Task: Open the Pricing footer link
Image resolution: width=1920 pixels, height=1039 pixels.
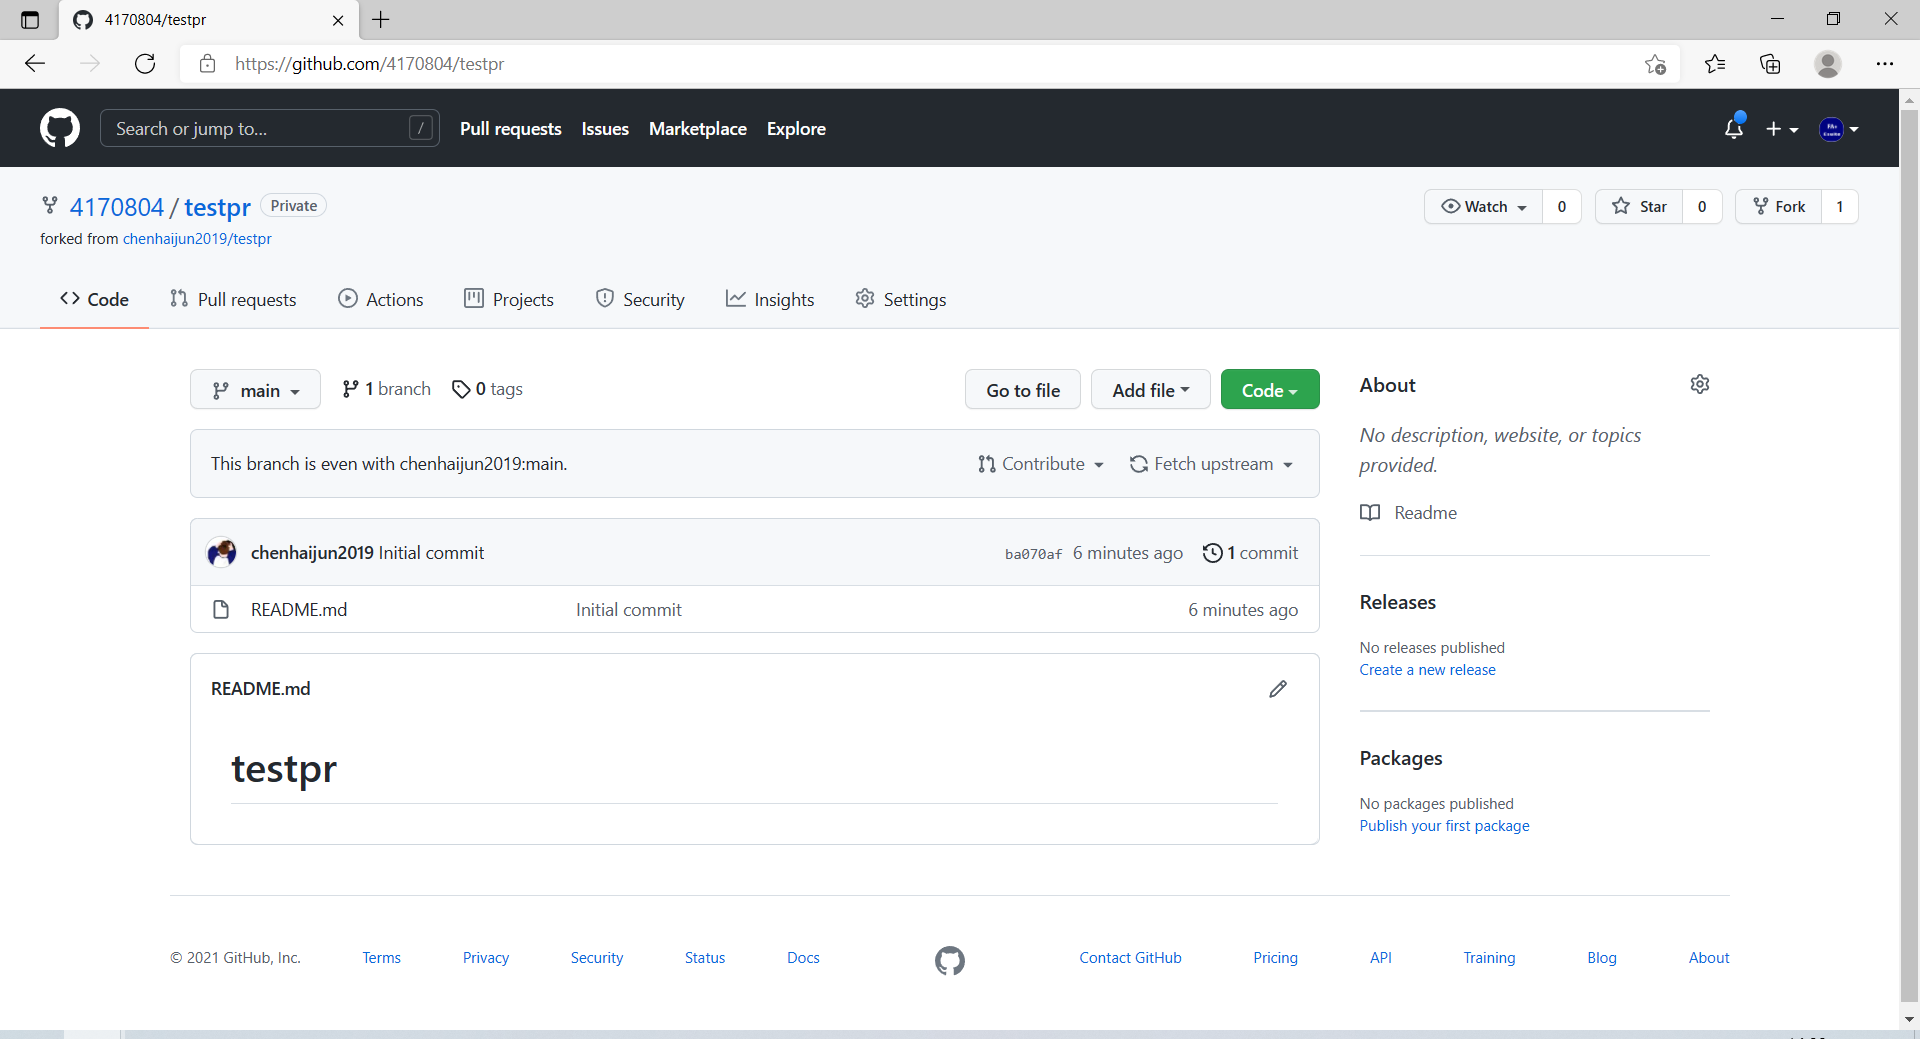Action: (1275, 958)
